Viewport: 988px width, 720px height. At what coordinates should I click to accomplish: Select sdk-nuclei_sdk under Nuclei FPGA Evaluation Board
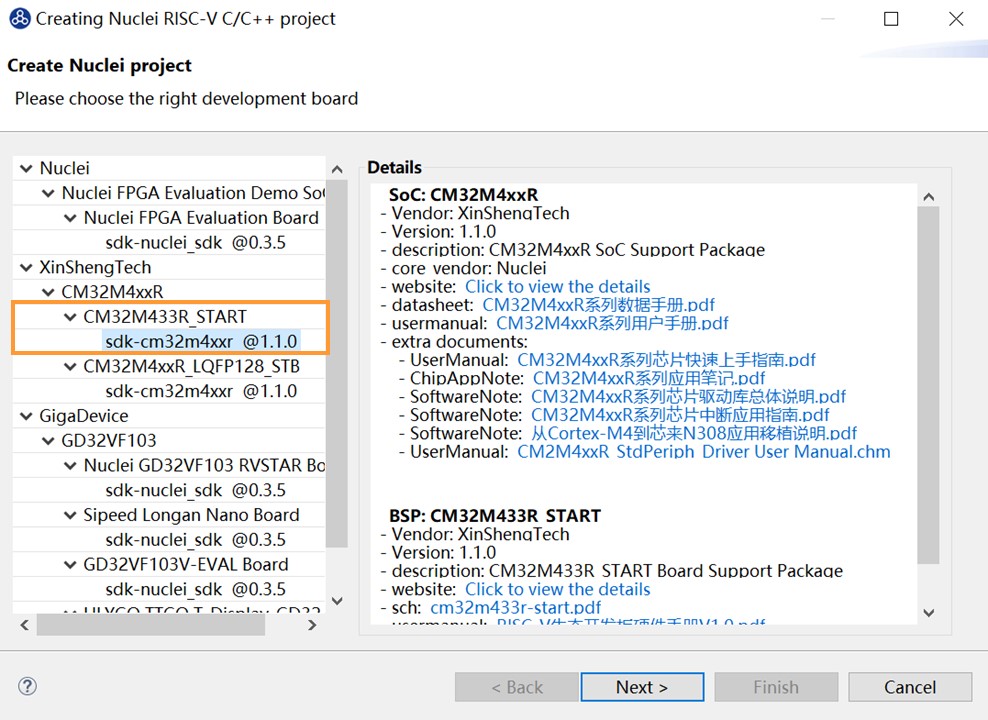coord(195,243)
